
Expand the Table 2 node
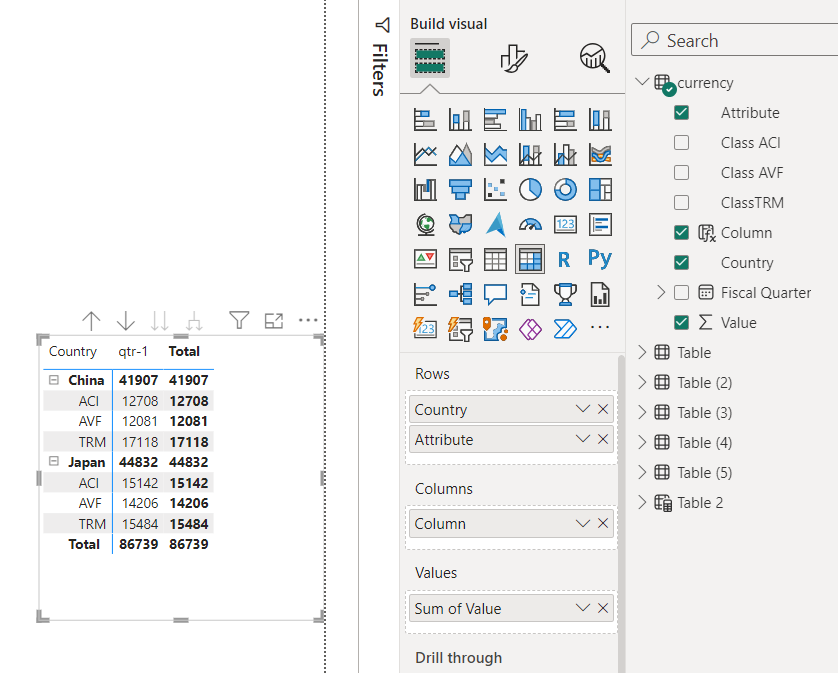click(642, 502)
